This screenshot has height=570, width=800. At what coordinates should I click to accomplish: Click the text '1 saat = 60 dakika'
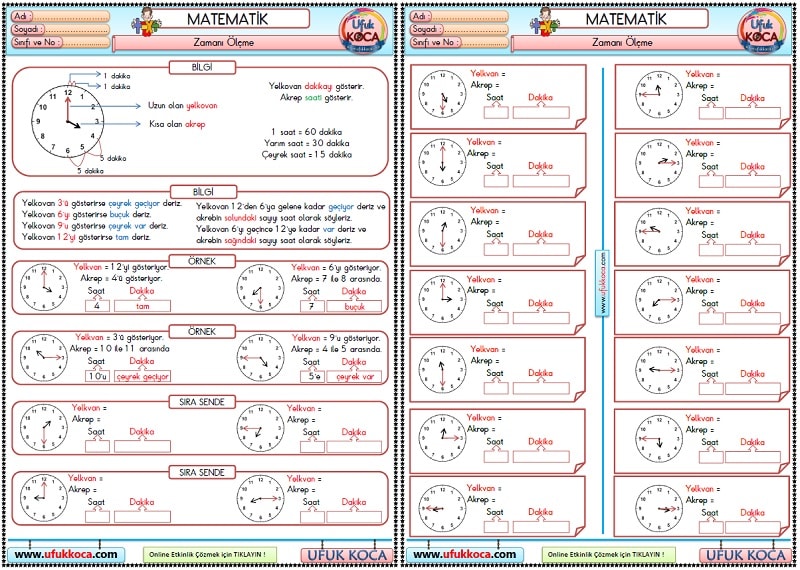(307, 132)
